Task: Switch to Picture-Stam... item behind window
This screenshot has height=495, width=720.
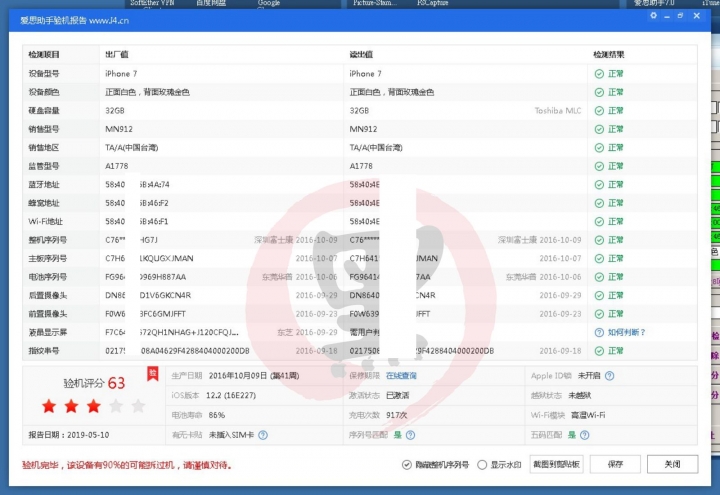Action: [375, 3]
